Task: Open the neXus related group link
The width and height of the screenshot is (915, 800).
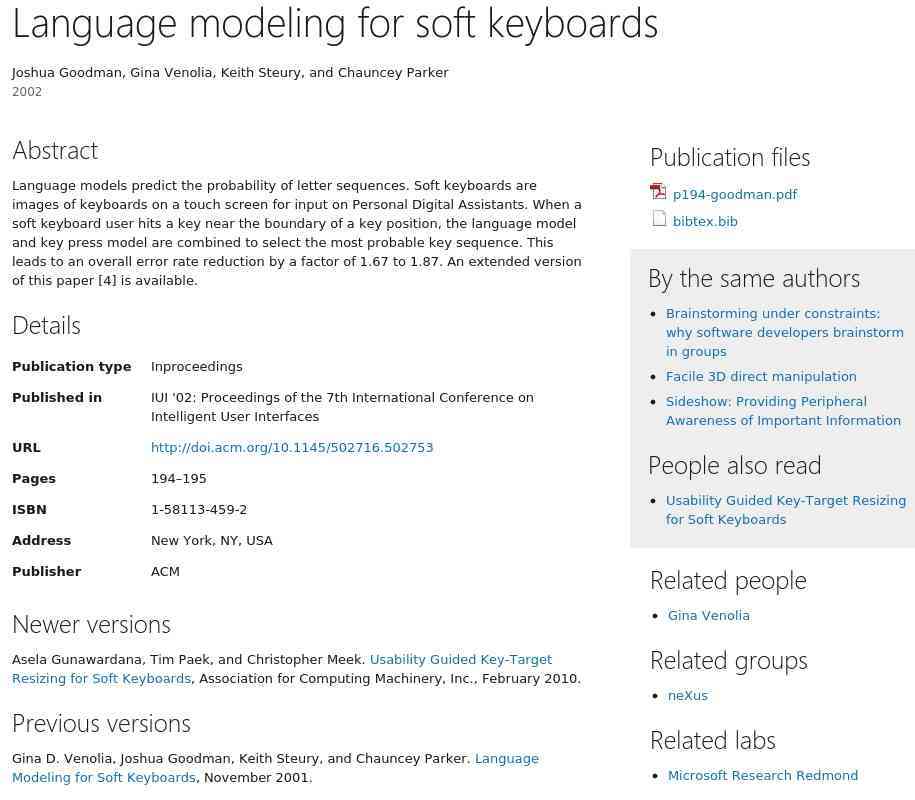Action: (x=687, y=696)
